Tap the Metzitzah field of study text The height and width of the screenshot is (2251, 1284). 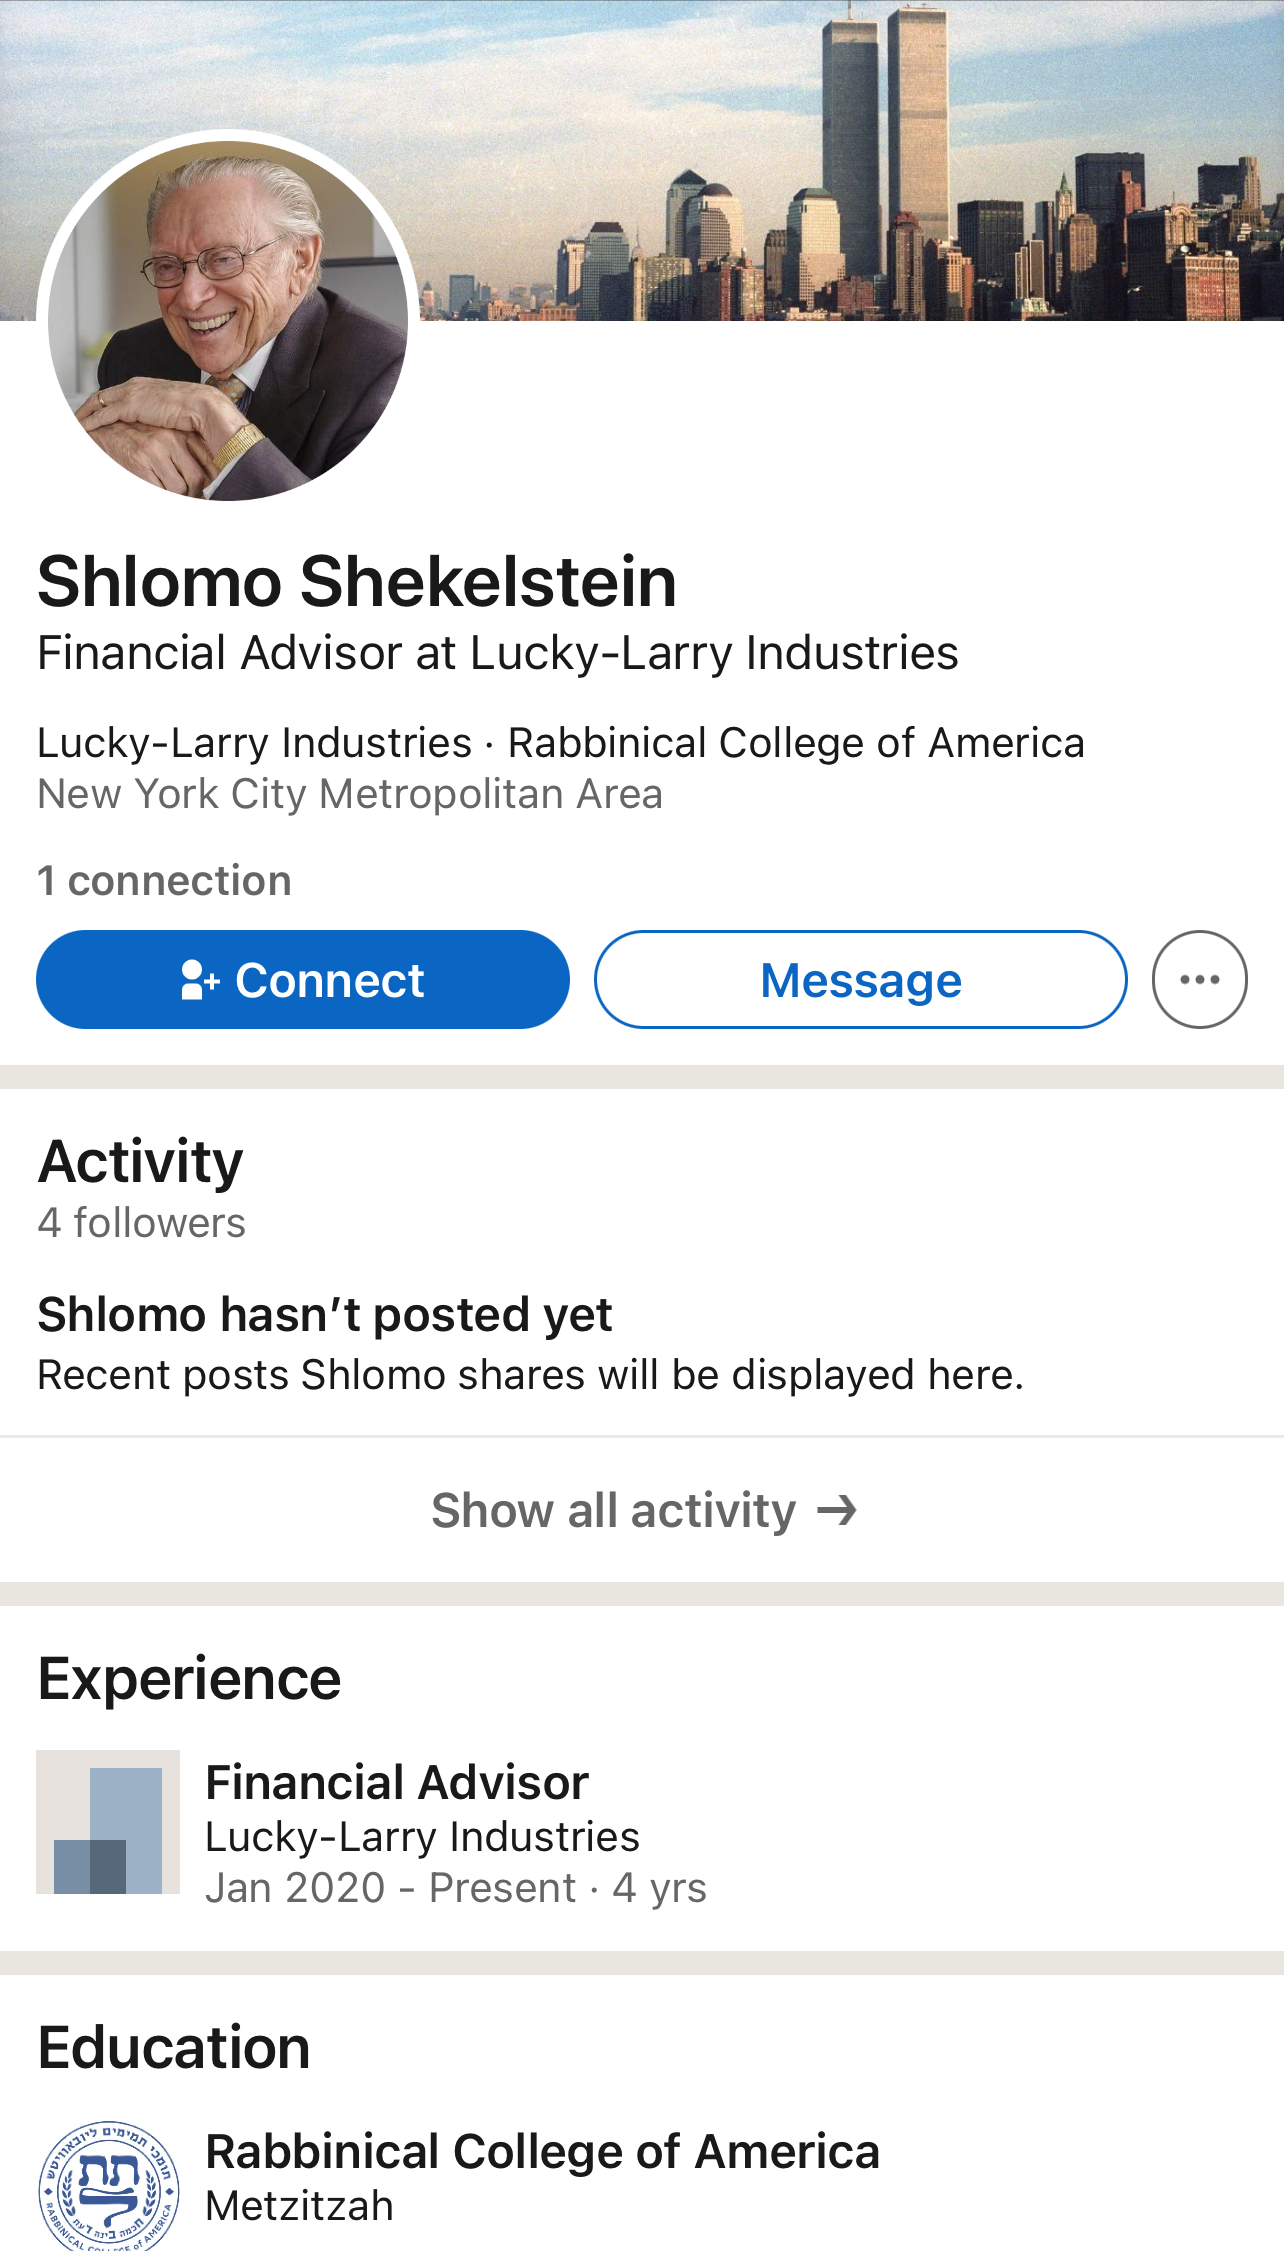(x=299, y=2206)
